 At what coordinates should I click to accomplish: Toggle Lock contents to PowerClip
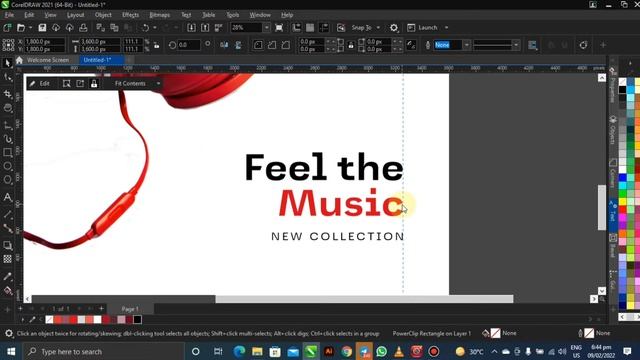(94, 84)
